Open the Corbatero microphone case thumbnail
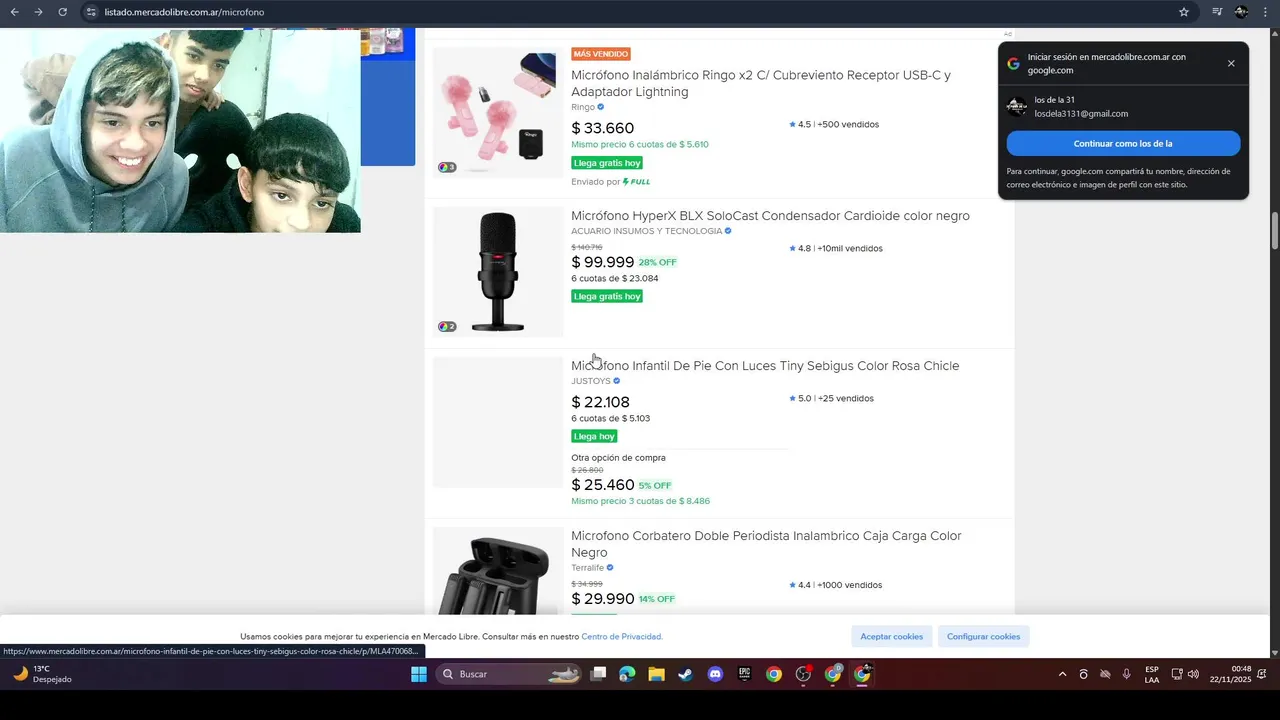The width and height of the screenshot is (1280, 720). point(497,571)
